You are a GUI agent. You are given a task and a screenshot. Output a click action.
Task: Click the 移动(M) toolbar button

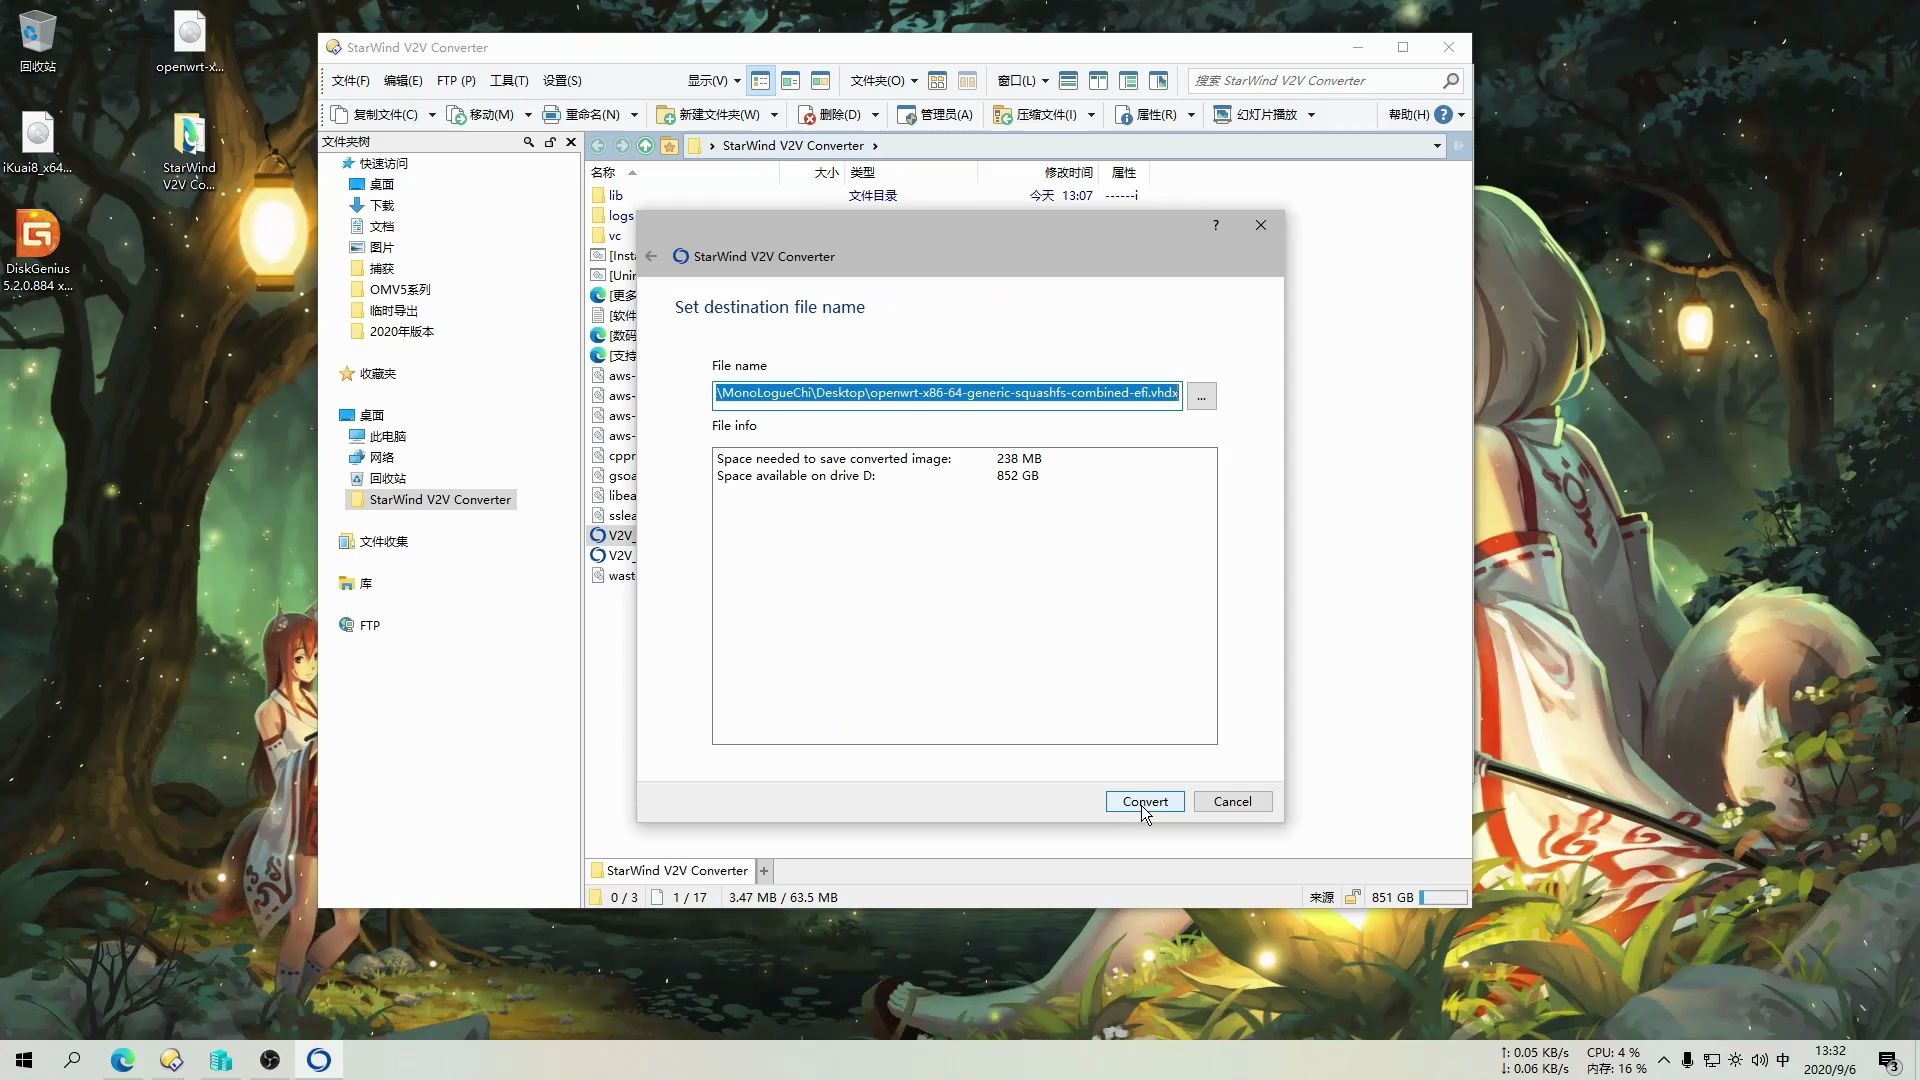coord(481,115)
